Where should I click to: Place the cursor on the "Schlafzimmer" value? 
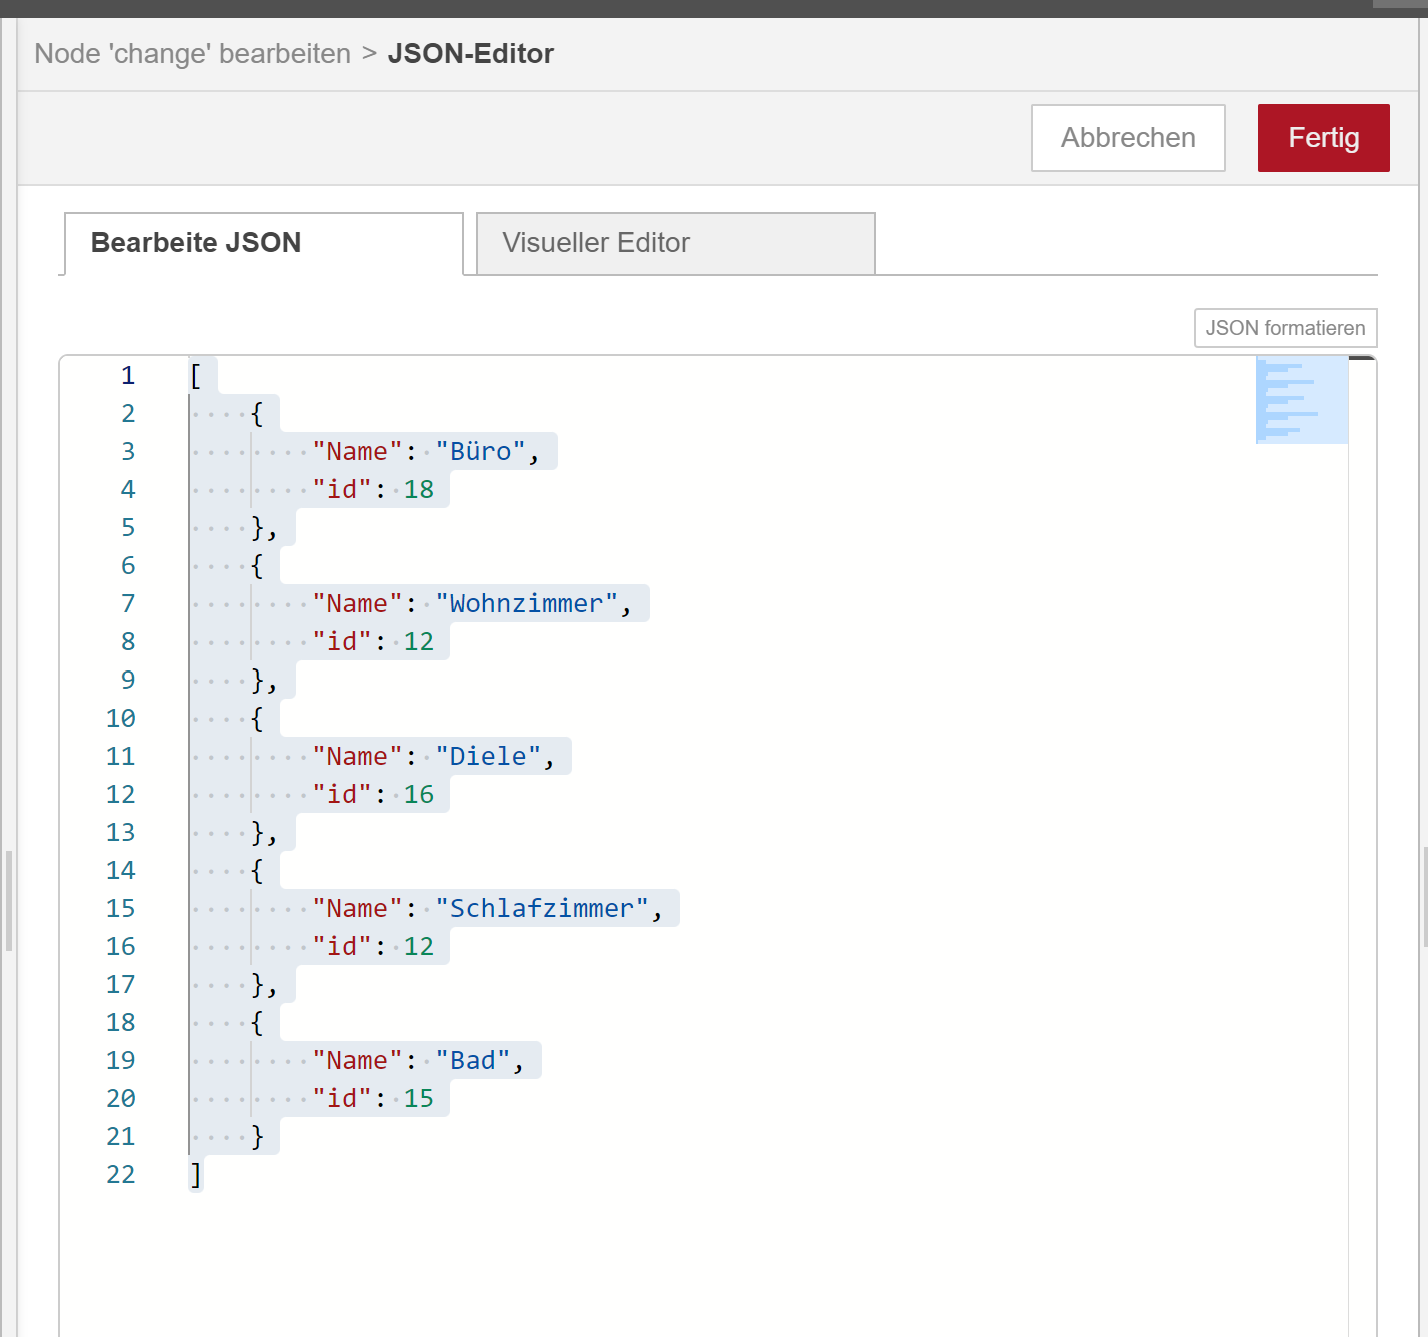click(x=541, y=909)
